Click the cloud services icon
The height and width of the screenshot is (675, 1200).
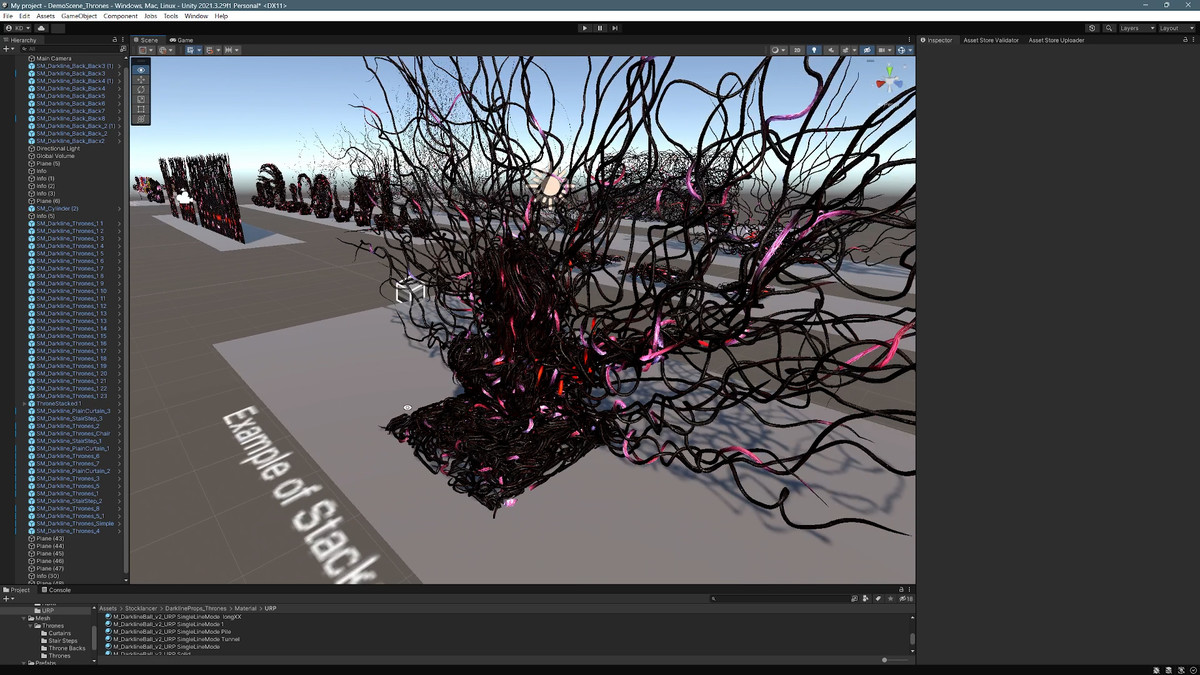(41, 28)
